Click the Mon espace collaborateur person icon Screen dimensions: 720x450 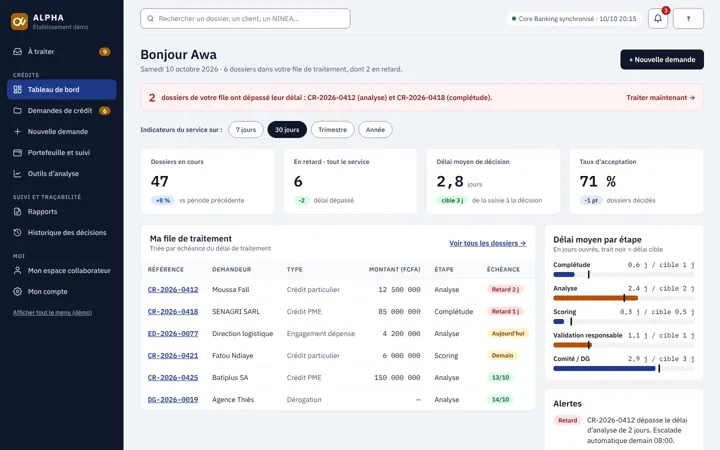(17, 271)
